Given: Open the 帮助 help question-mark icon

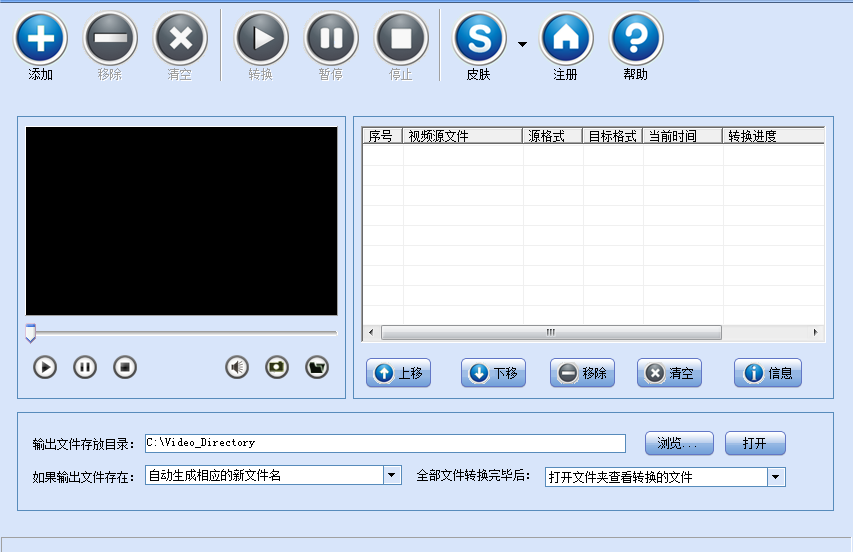Looking at the screenshot, I should (x=636, y=38).
